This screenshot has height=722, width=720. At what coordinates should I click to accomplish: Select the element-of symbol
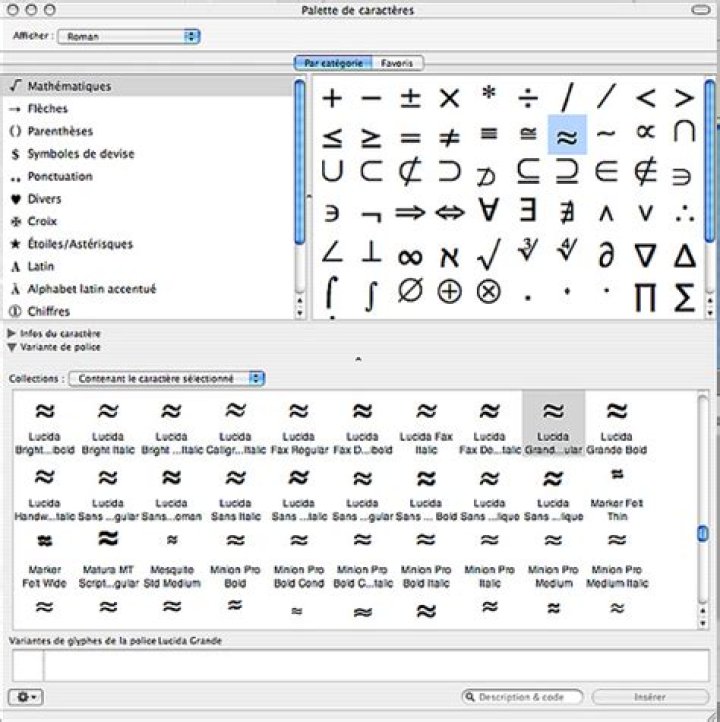click(x=606, y=171)
